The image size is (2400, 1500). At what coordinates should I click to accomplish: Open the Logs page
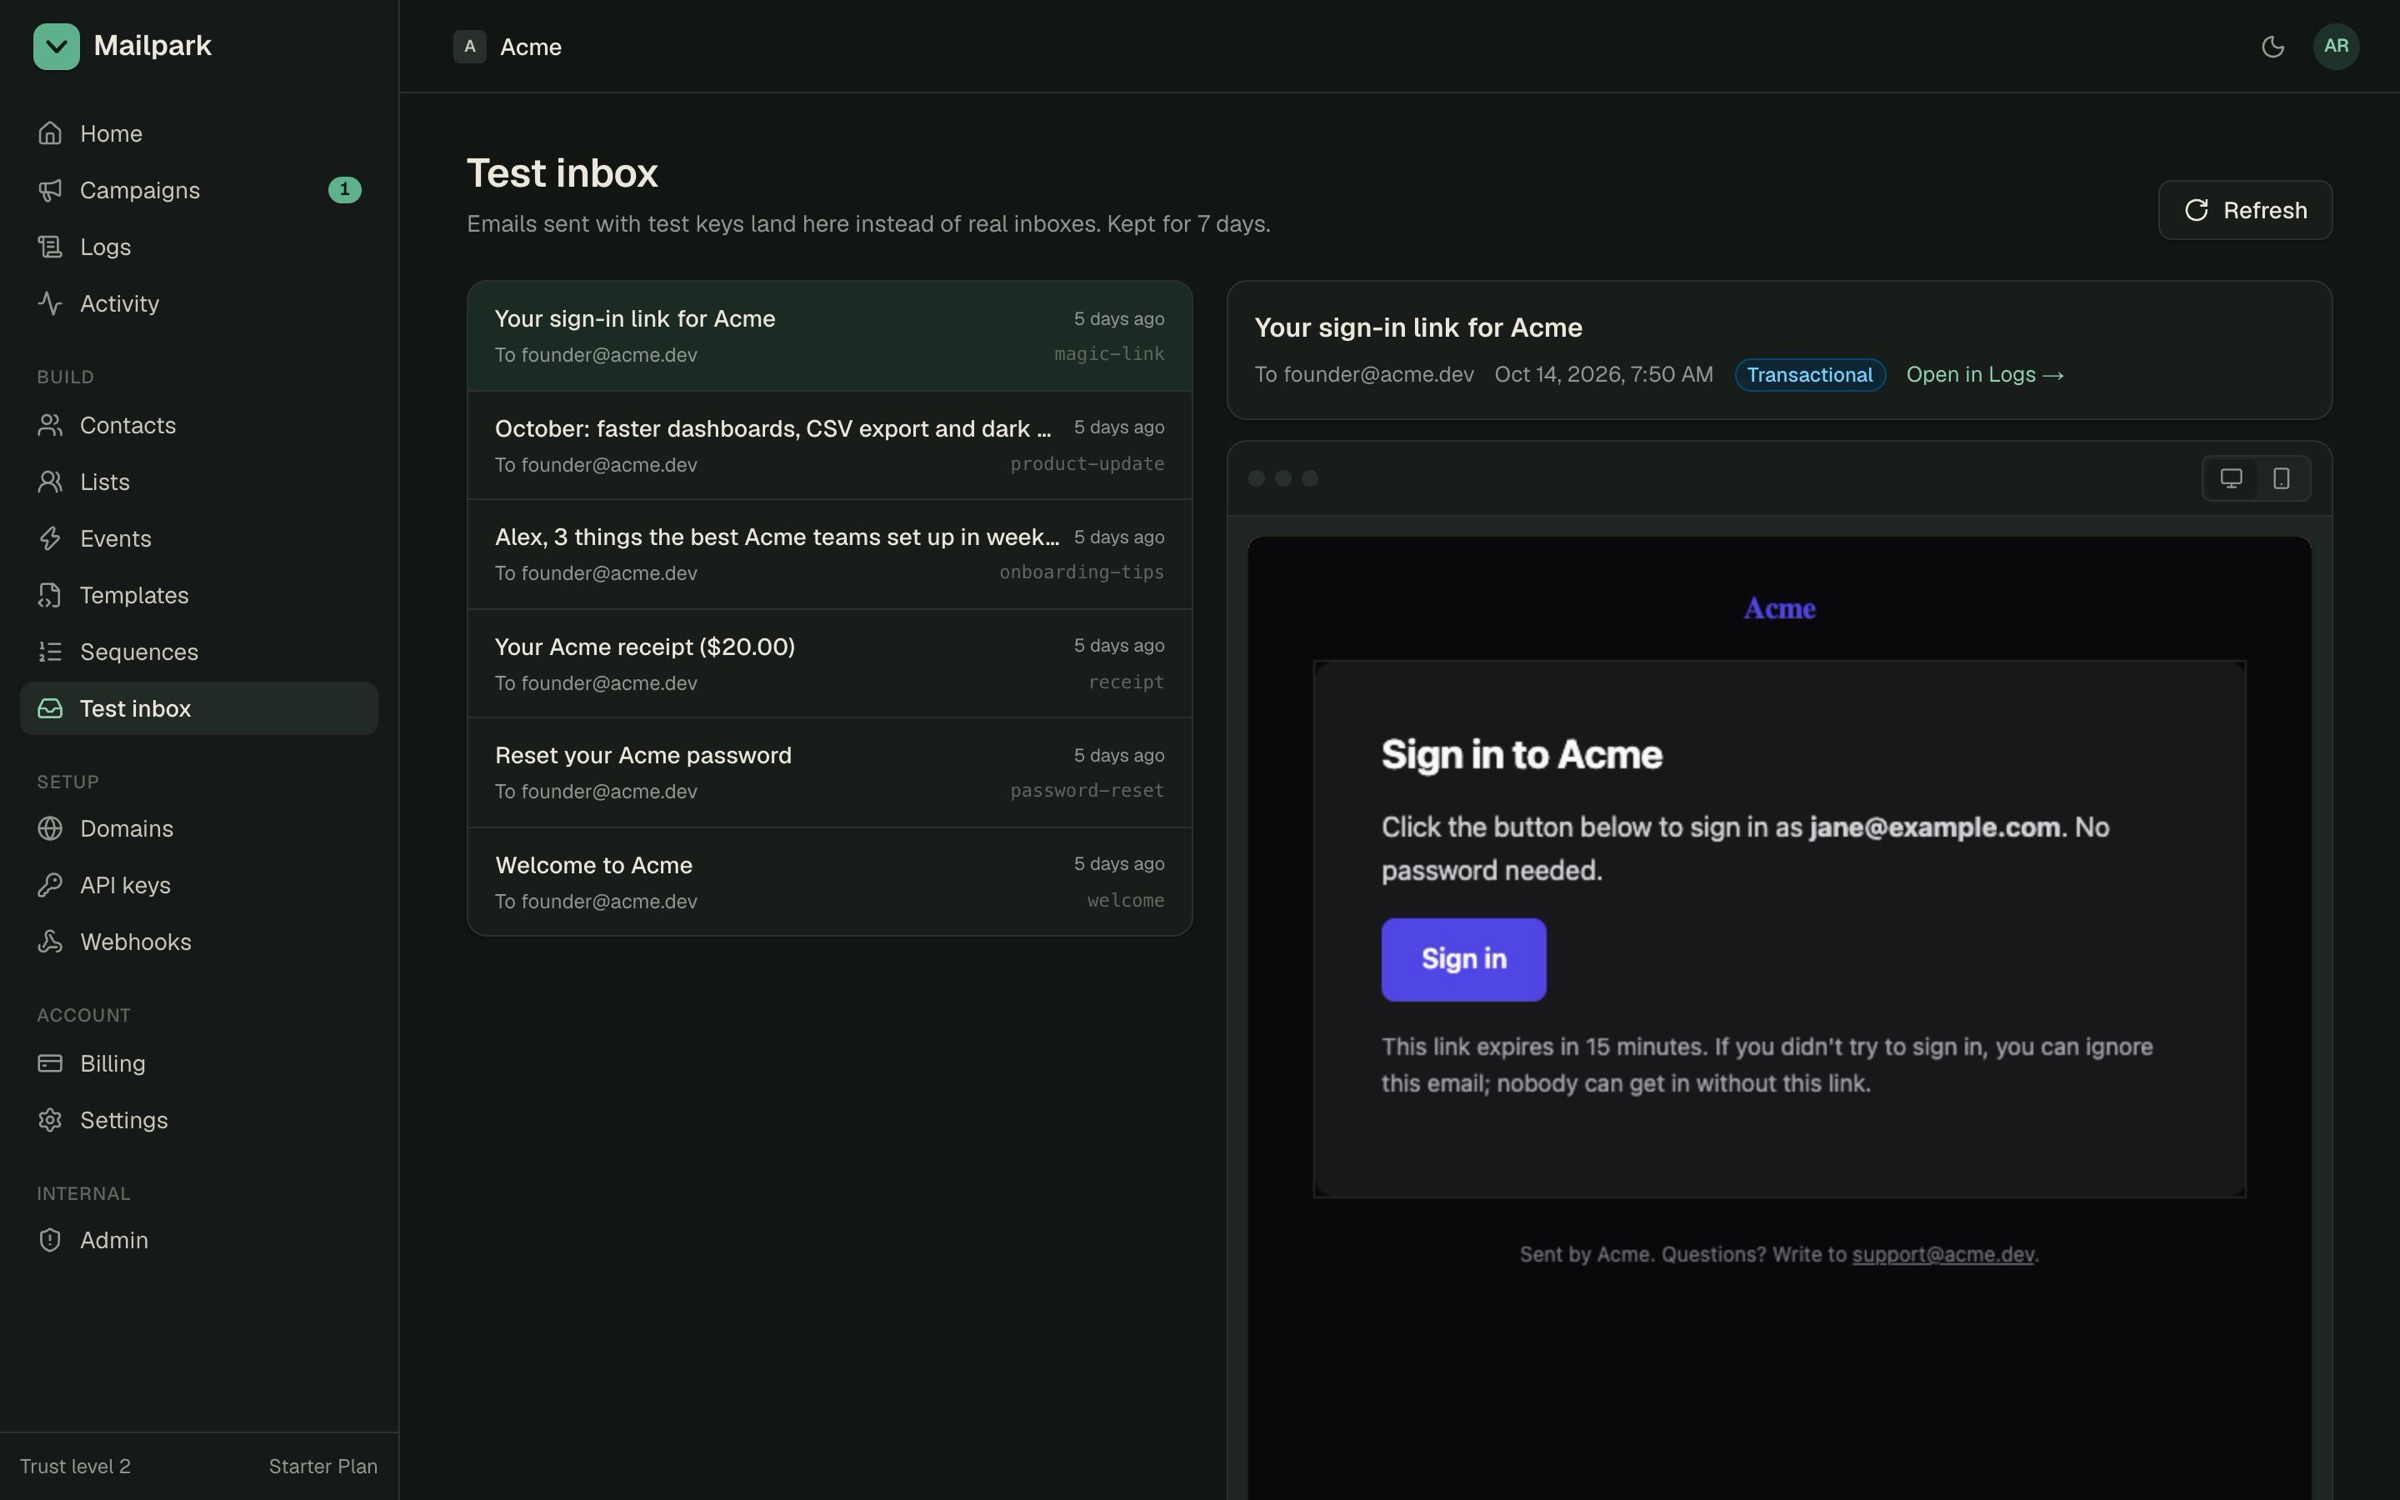pos(199,247)
